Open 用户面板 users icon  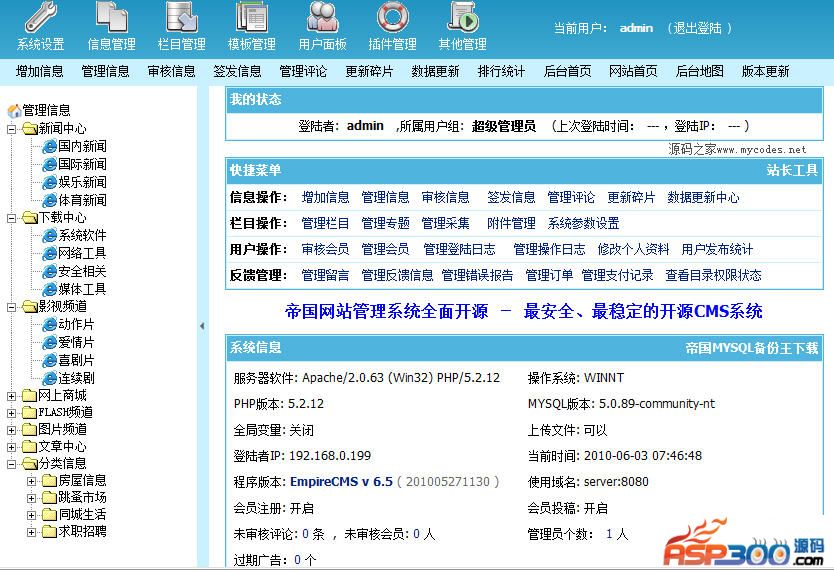point(322,18)
